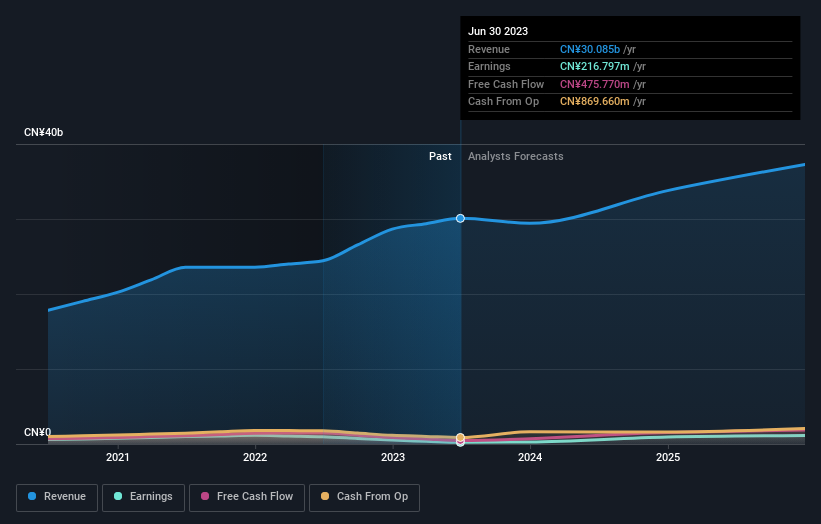The height and width of the screenshot is (524, 821).
Task: Toggle the Cash From Op legend button
Action: pyautogui.click(x=364, y=497)
